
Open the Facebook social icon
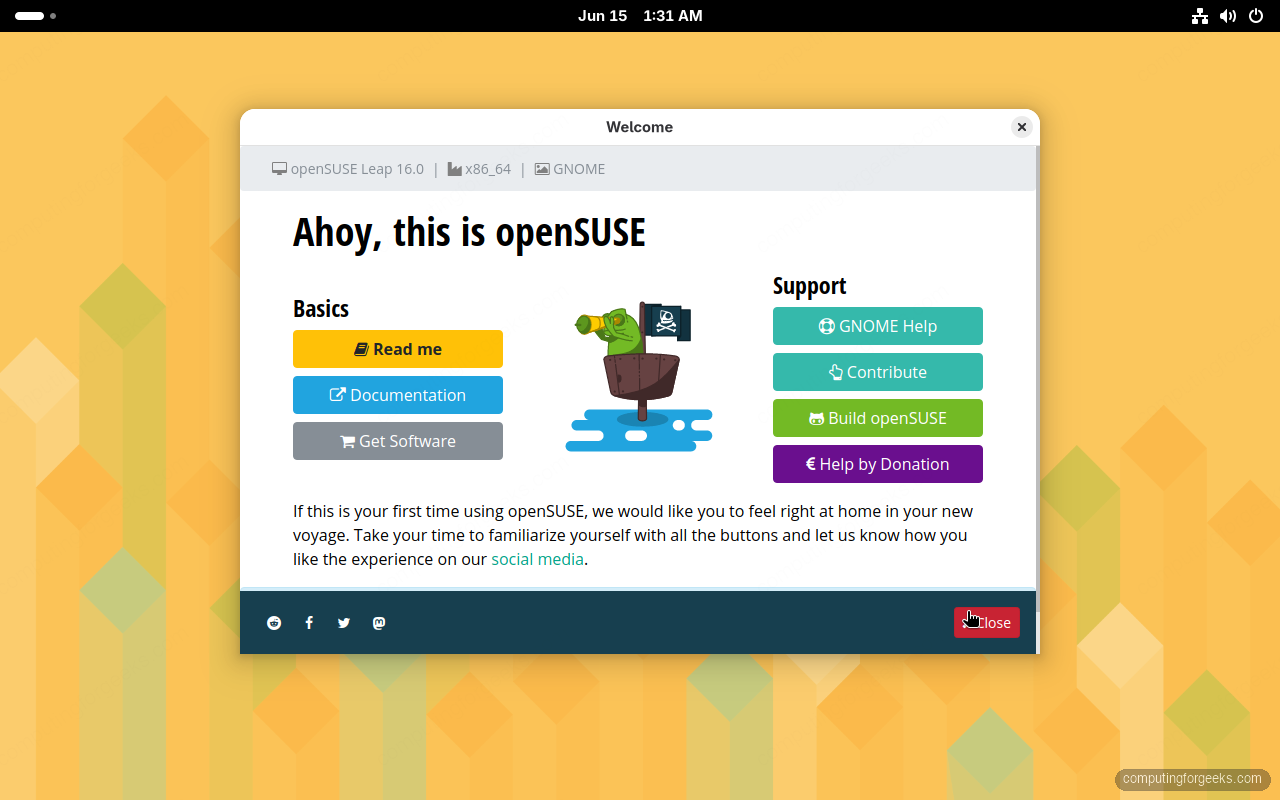coord(309,623)
